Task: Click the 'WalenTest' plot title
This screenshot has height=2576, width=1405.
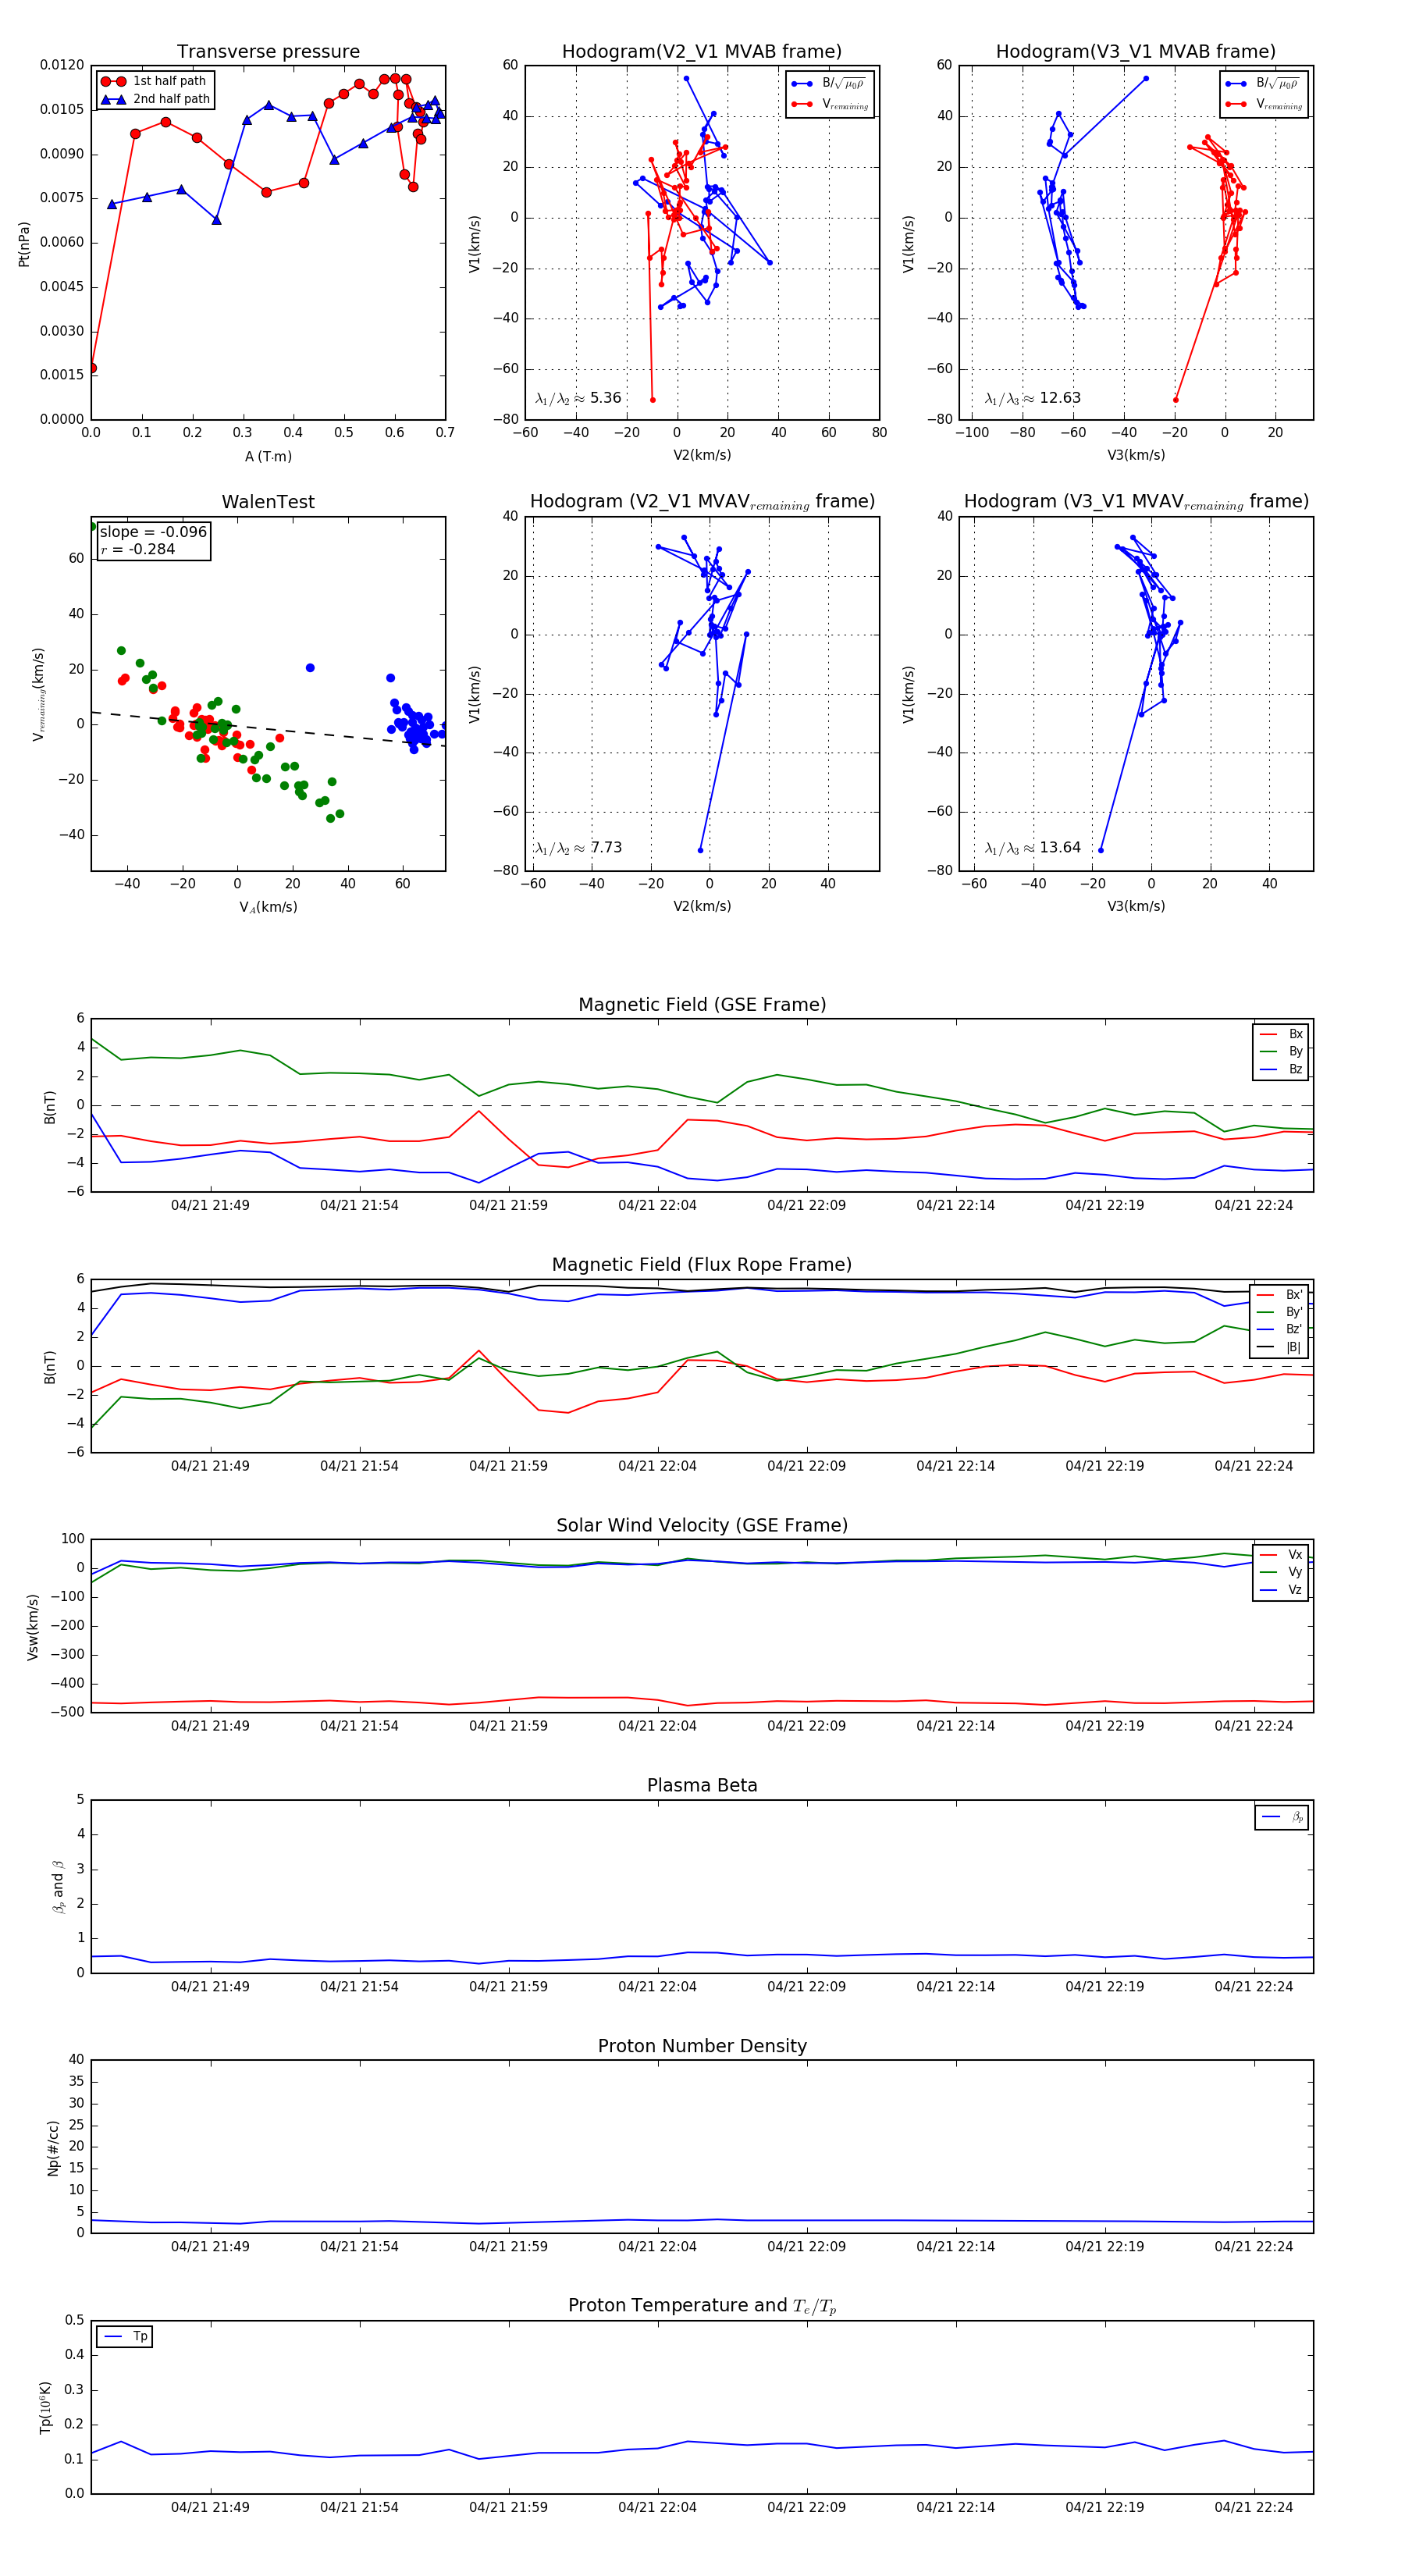Action: click(x=268, y=502)
